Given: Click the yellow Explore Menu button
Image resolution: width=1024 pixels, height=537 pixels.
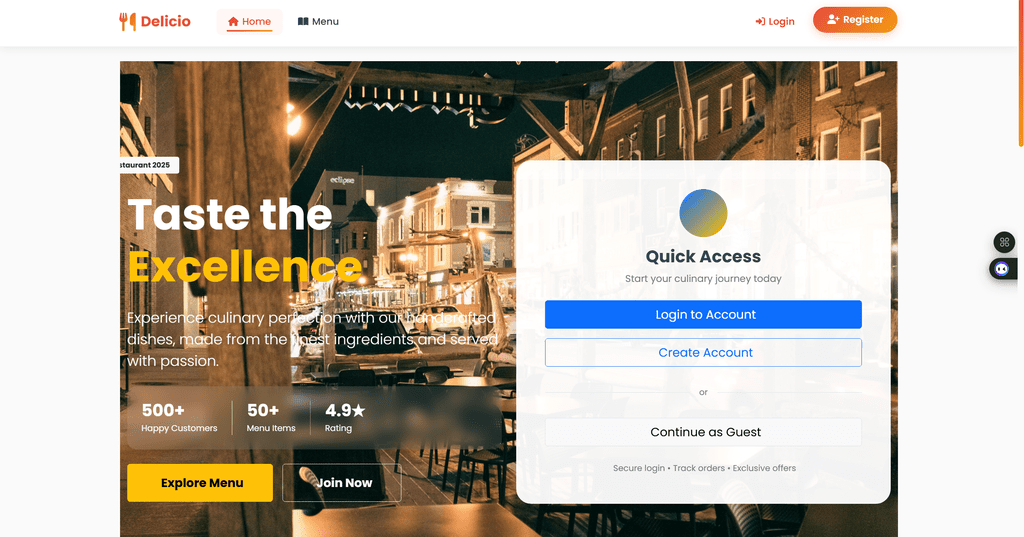Looking at the screenshot, I should [x=200, y=483].
